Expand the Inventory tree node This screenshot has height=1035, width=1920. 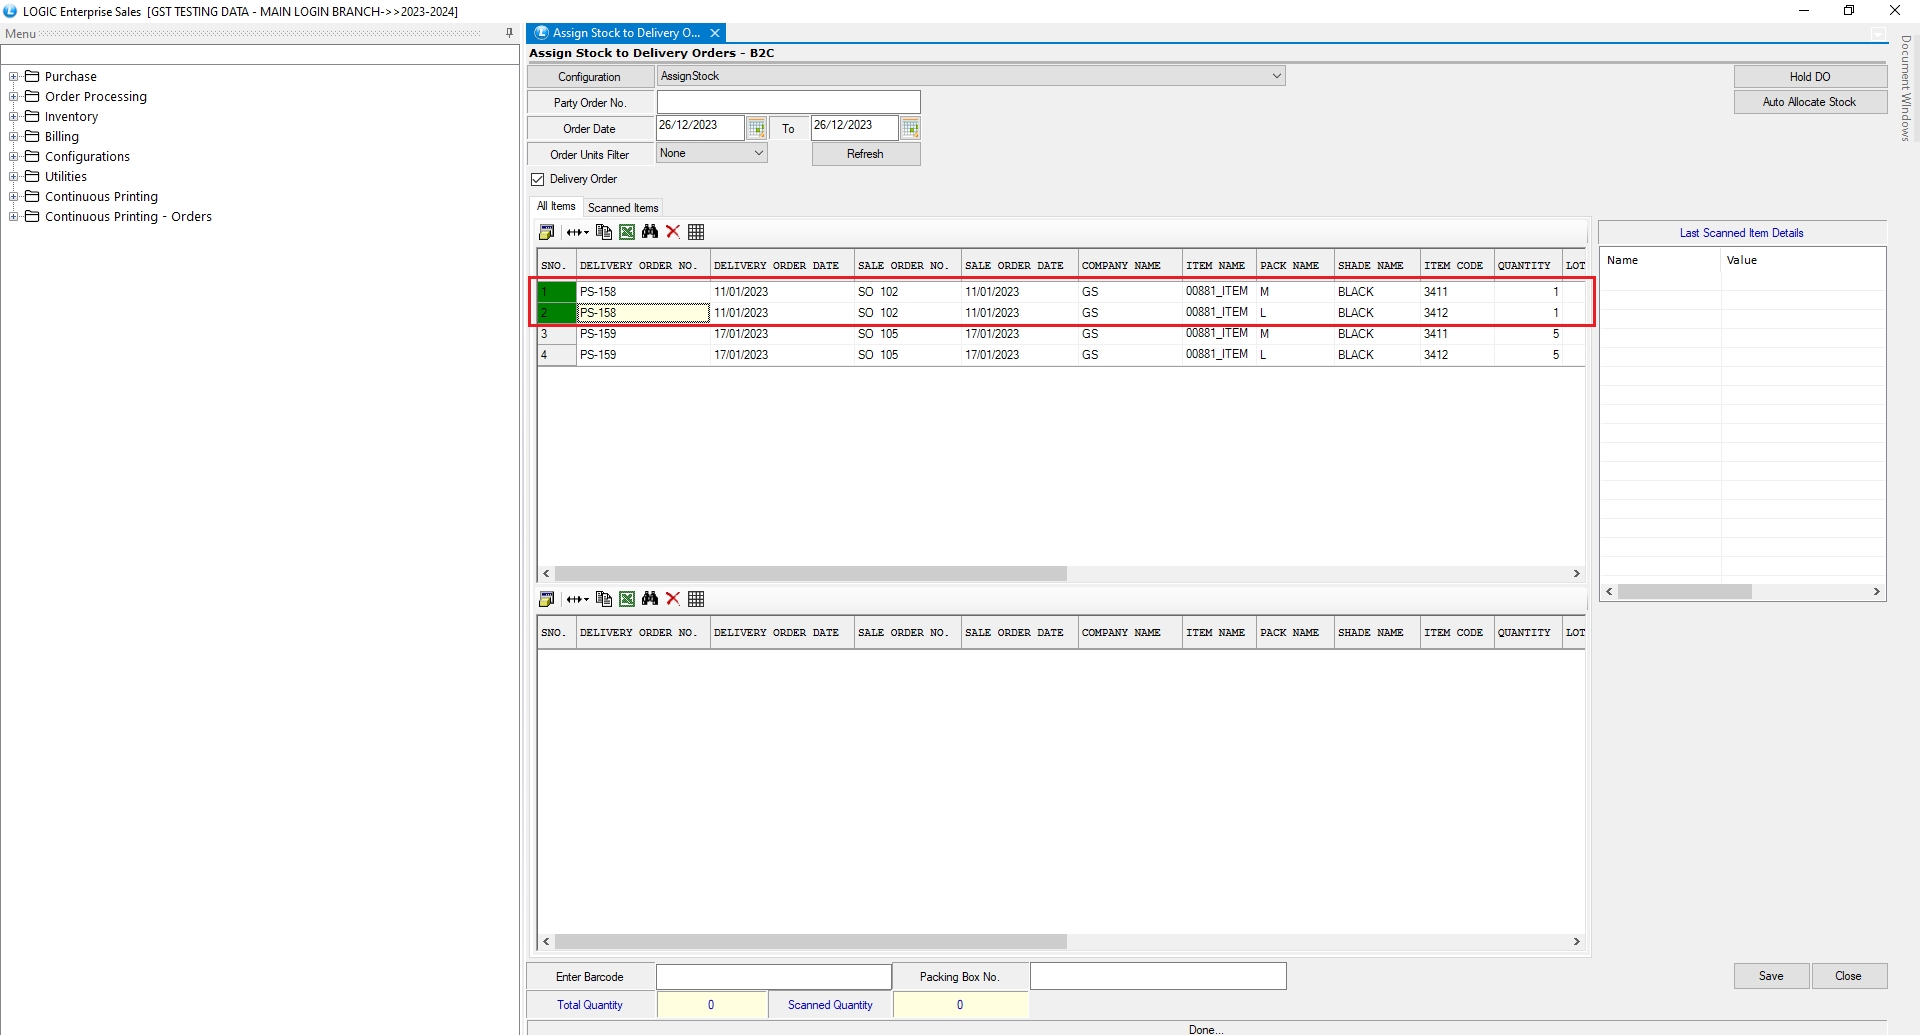point(14,117)
